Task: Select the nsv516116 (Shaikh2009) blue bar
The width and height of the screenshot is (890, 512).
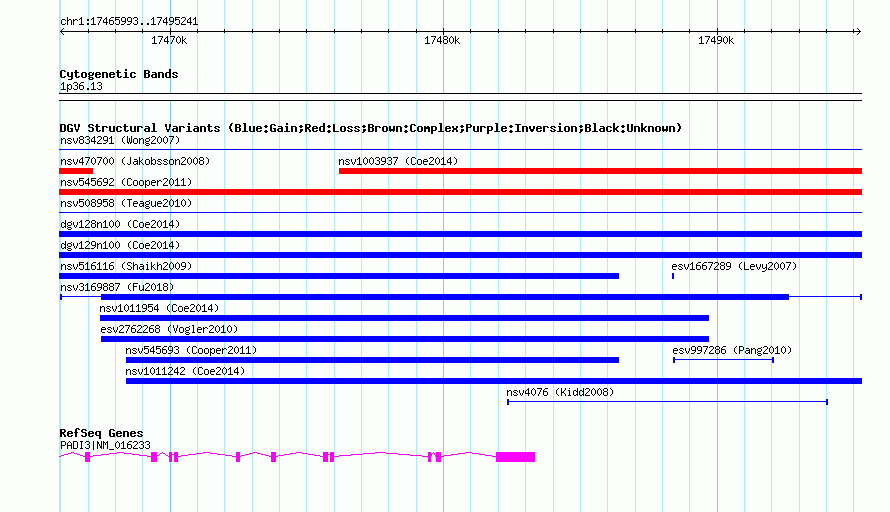Action: (x=339, y=276)
